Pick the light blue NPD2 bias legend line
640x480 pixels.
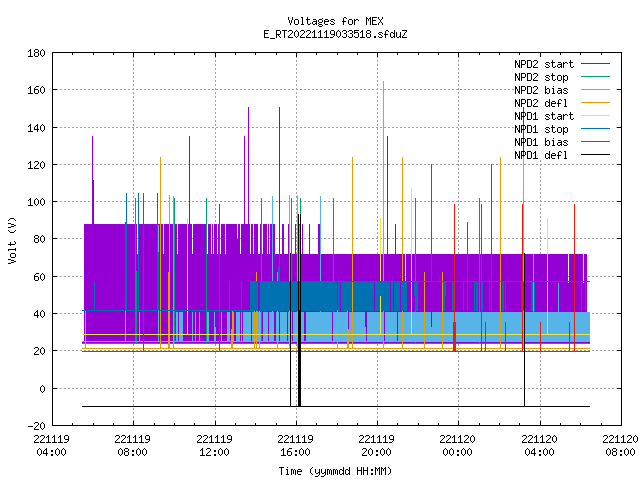click(595, 90)
